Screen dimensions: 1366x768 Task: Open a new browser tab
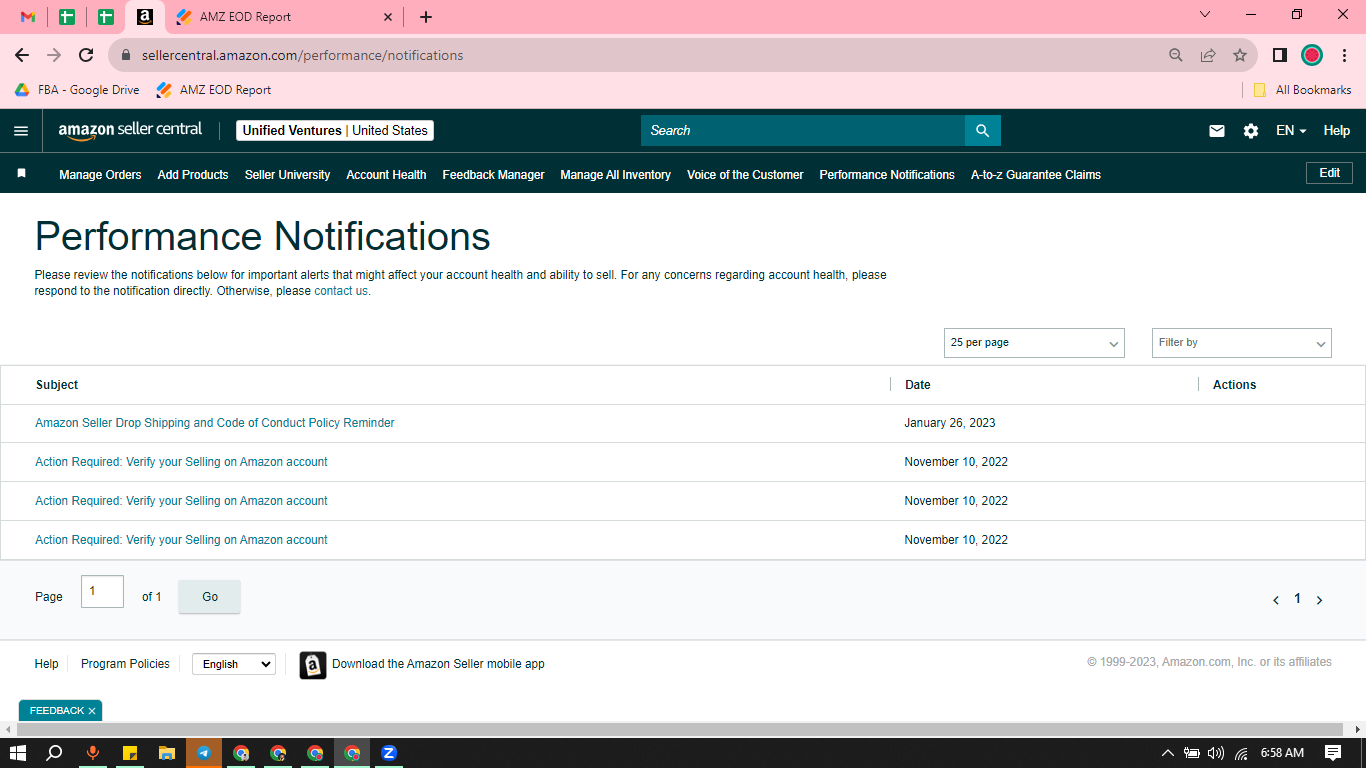(426, 17)
